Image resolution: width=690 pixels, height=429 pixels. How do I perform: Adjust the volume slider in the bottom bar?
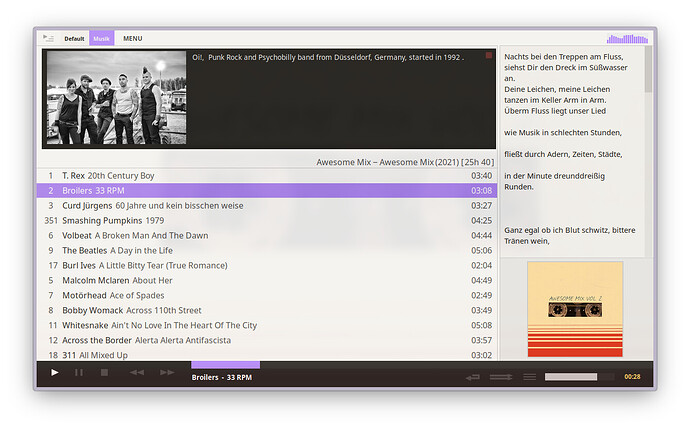(579, 377)
